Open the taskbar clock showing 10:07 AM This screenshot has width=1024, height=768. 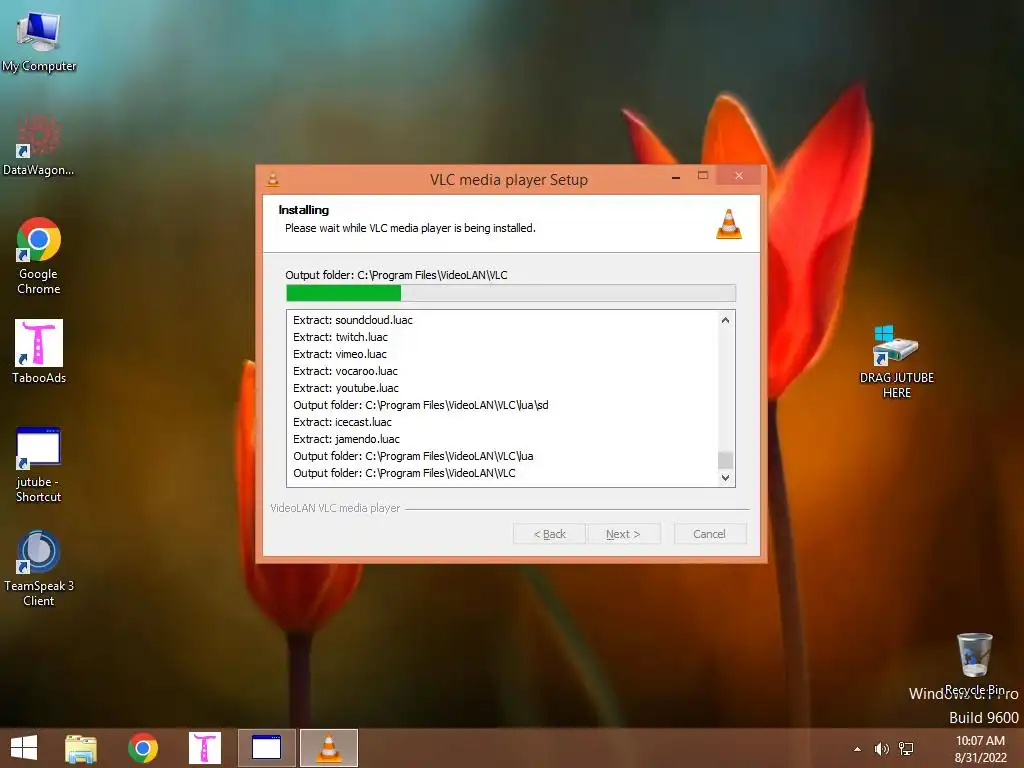pos(980,749)
